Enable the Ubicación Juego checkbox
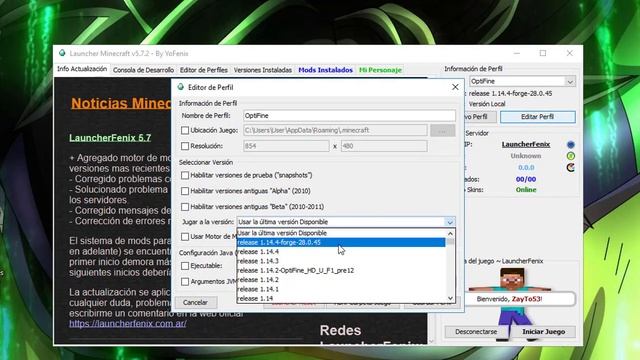 [185, 130]
